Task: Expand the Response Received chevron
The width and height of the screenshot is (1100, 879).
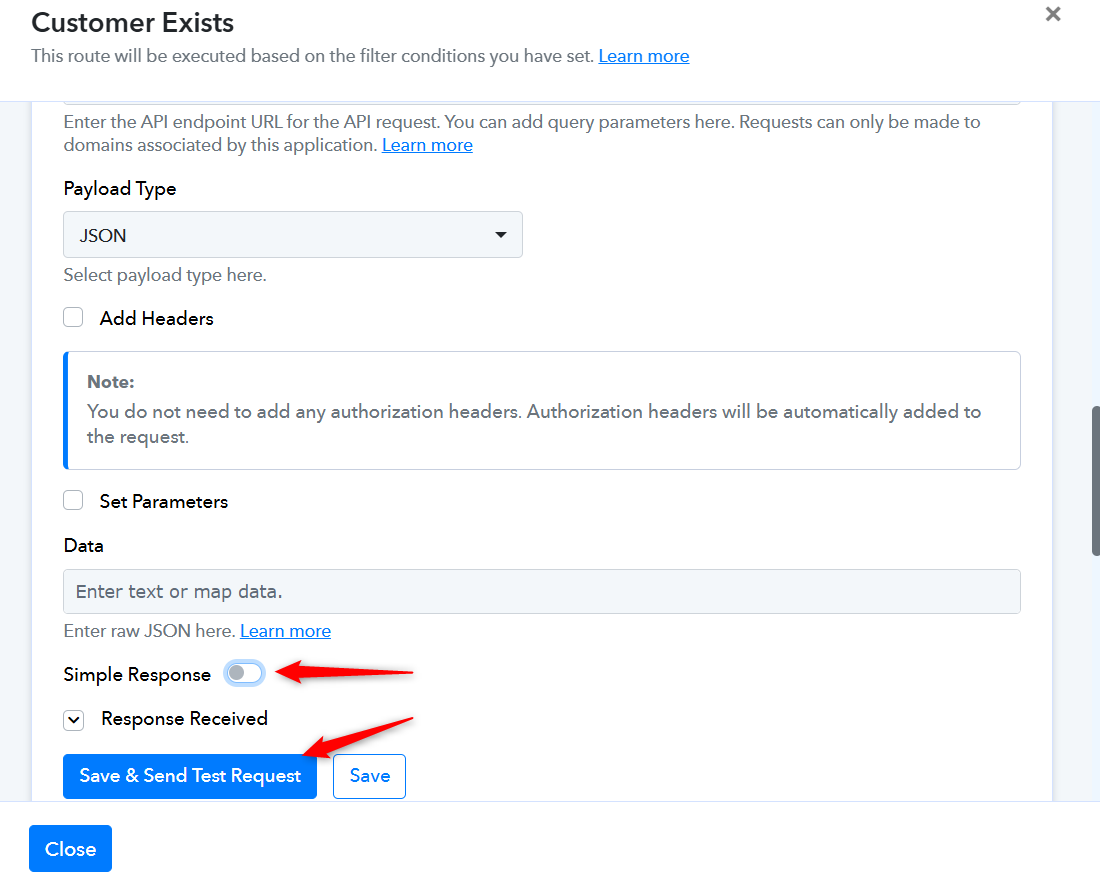Action: (x=74, y=720)
